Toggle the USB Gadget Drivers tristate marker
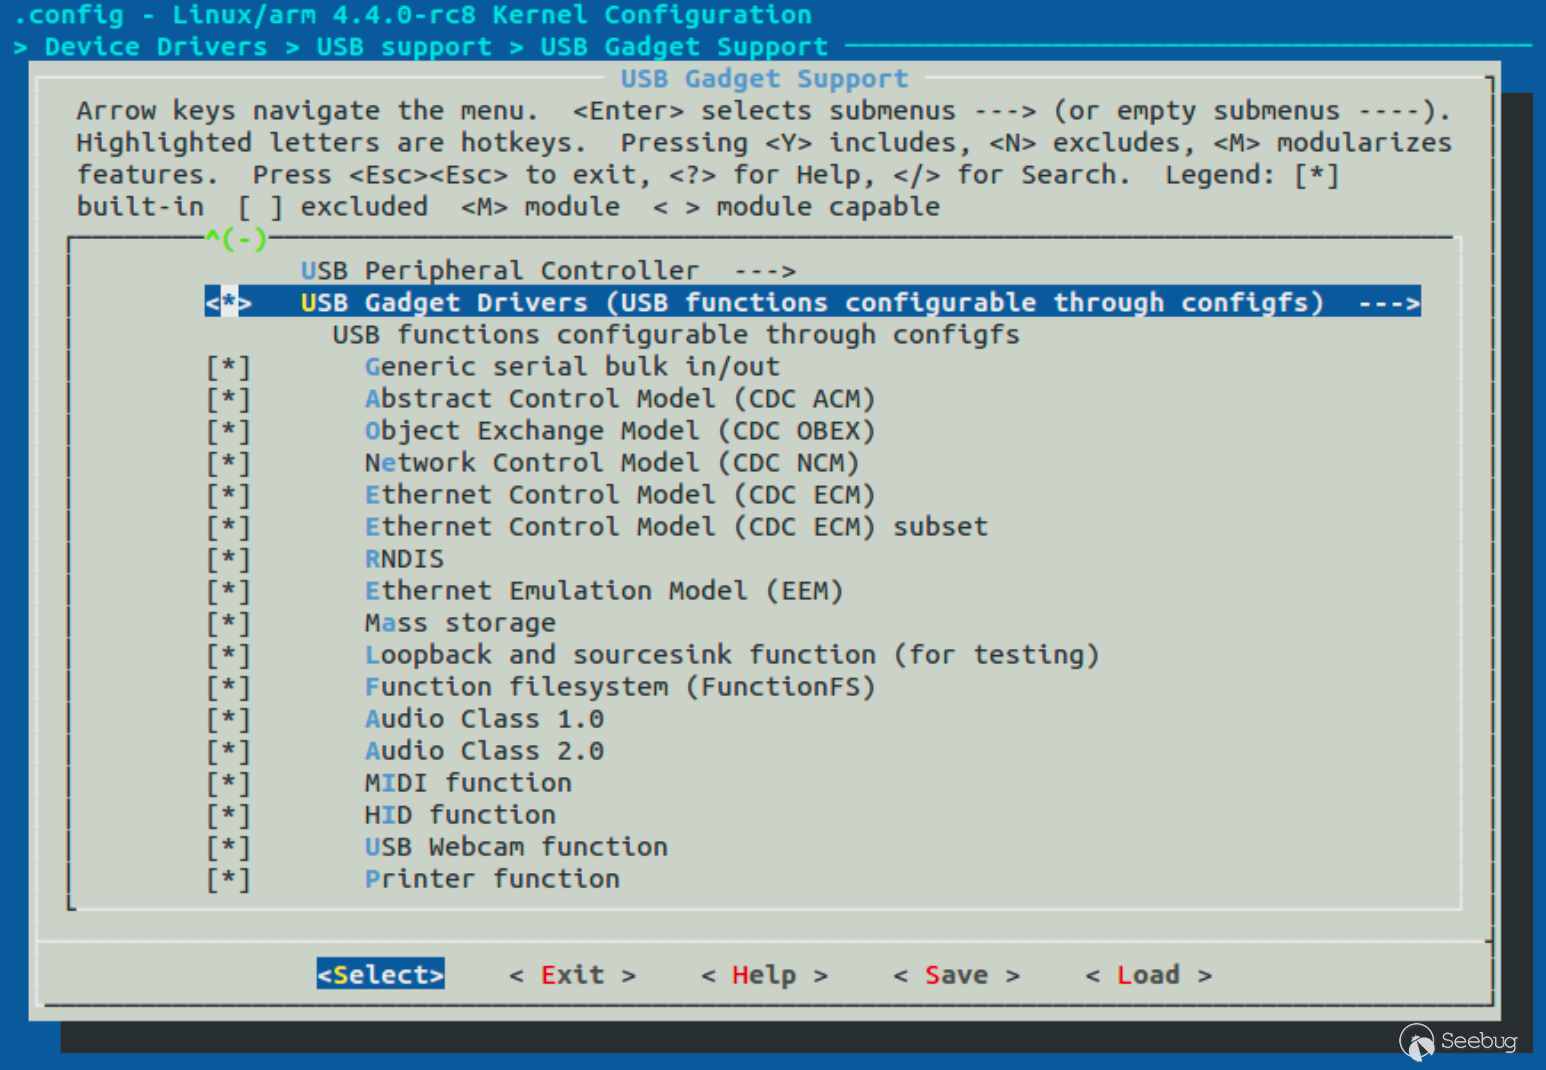The image size is (1546, 1070). (x=229, y=302)
